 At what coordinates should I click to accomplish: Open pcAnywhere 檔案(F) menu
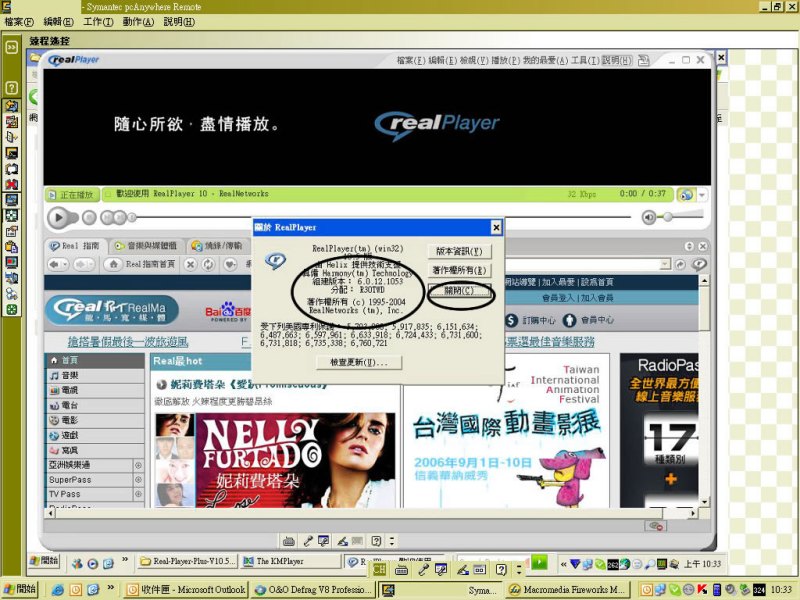tap(19, 22)
